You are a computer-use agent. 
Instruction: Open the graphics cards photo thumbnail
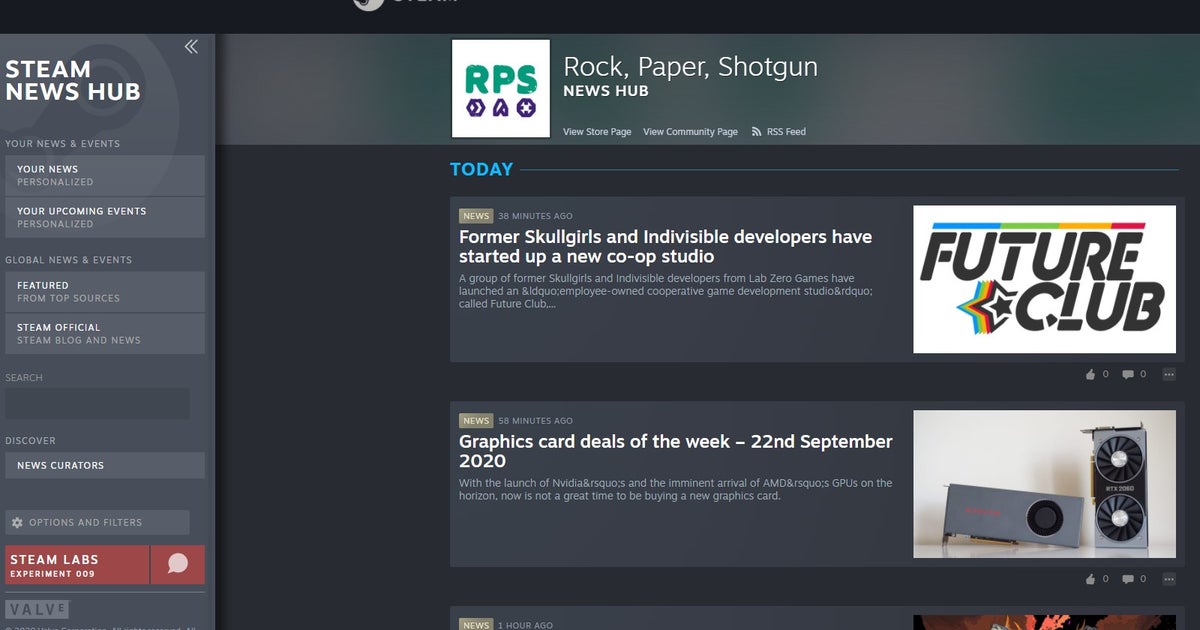coord(1045,484)
